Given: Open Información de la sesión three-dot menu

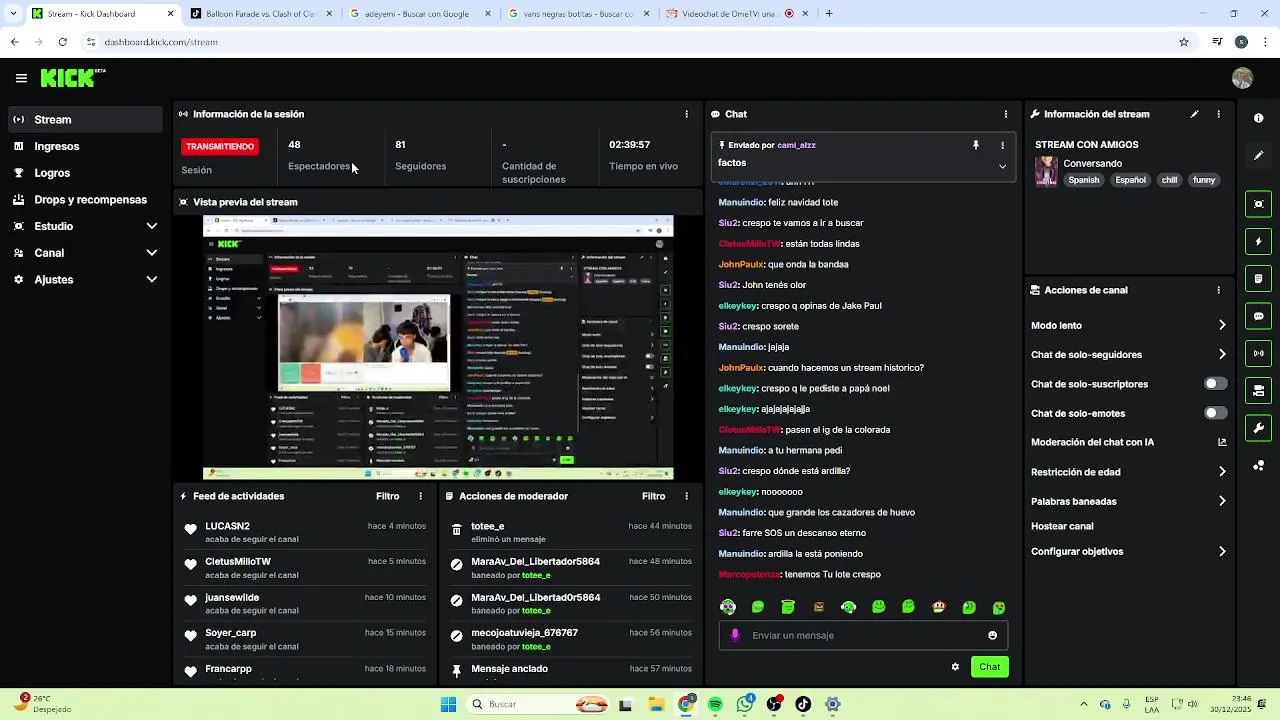Looking at the screenshot, I should [x=686, y=114].
